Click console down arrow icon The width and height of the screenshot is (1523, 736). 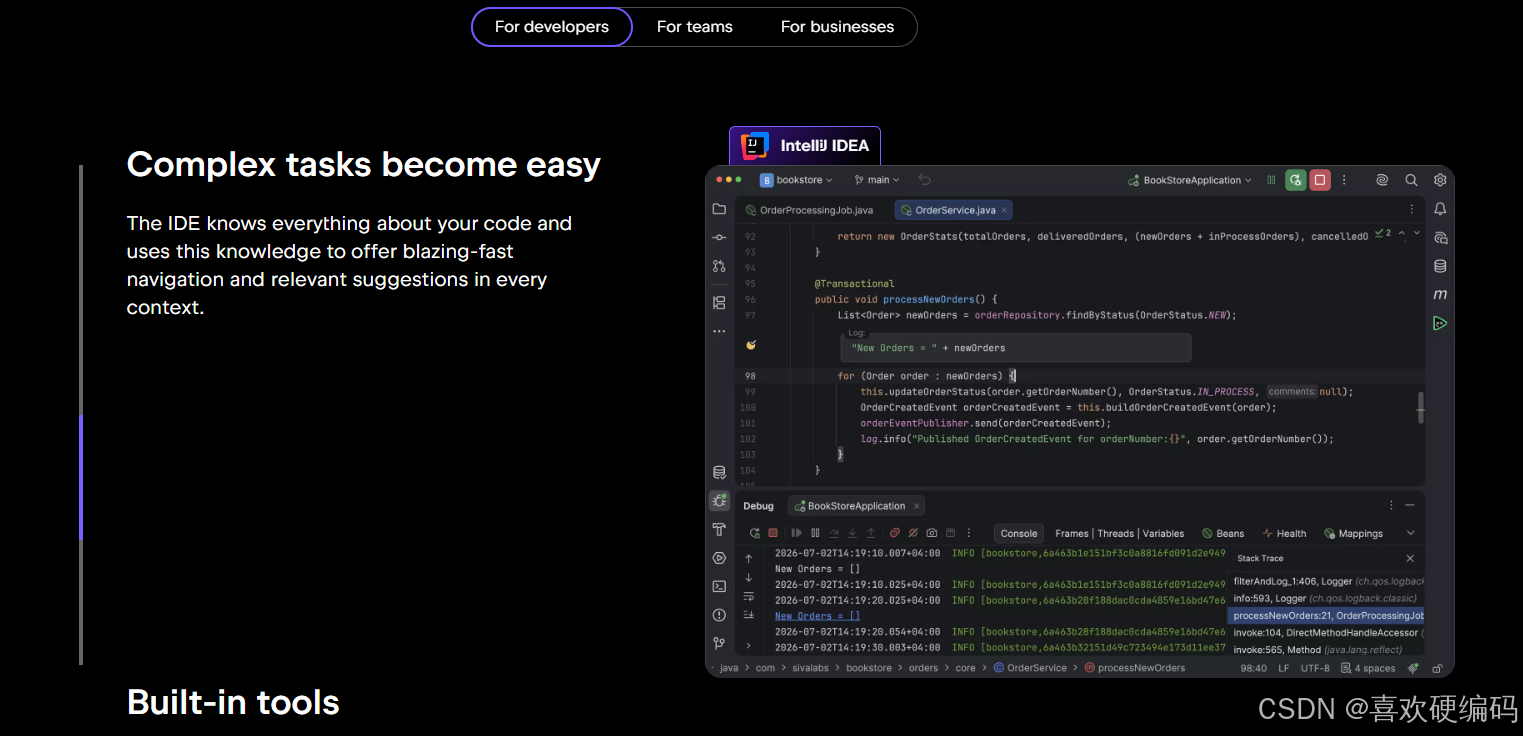pyautogui.click(x=749, y=578)
